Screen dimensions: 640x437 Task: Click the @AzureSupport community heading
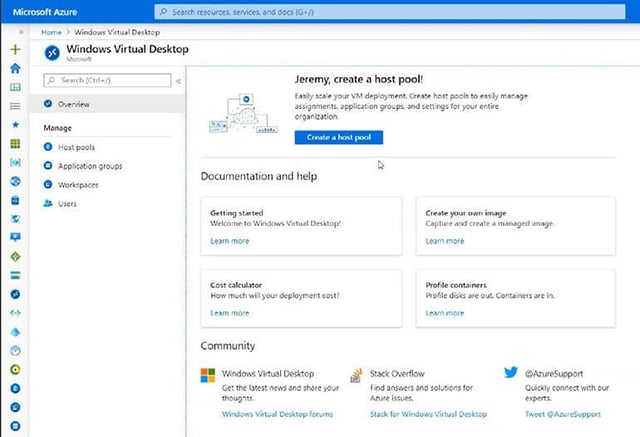coord(554,374)
